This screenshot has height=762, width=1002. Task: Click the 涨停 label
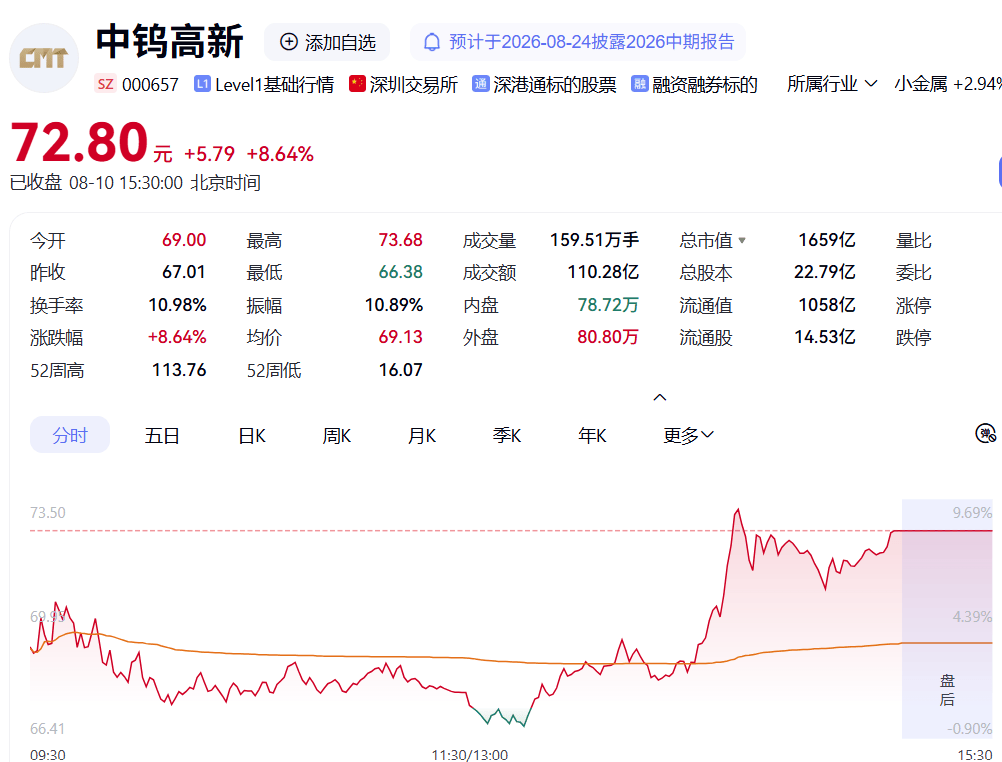coord(914,306)
